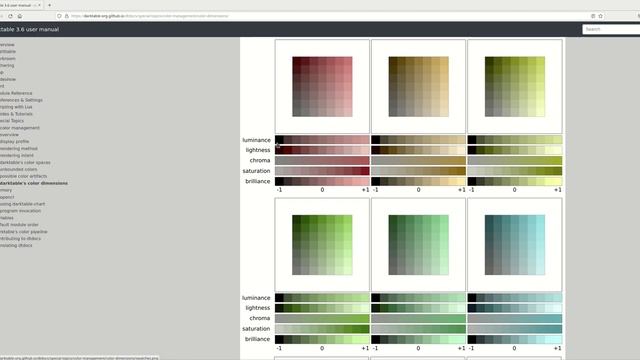
Task: Open the 'darkroom' sidebar entry
Action: [8, 59]
